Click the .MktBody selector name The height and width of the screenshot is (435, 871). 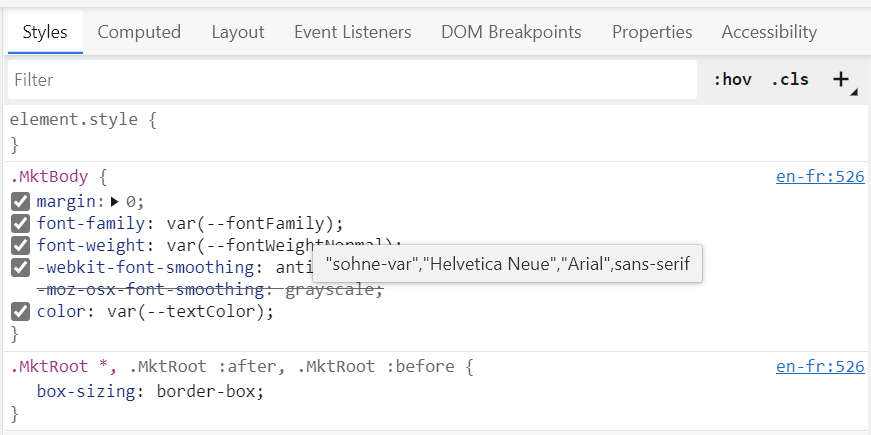pyautogui.click(x=49, y=177)
